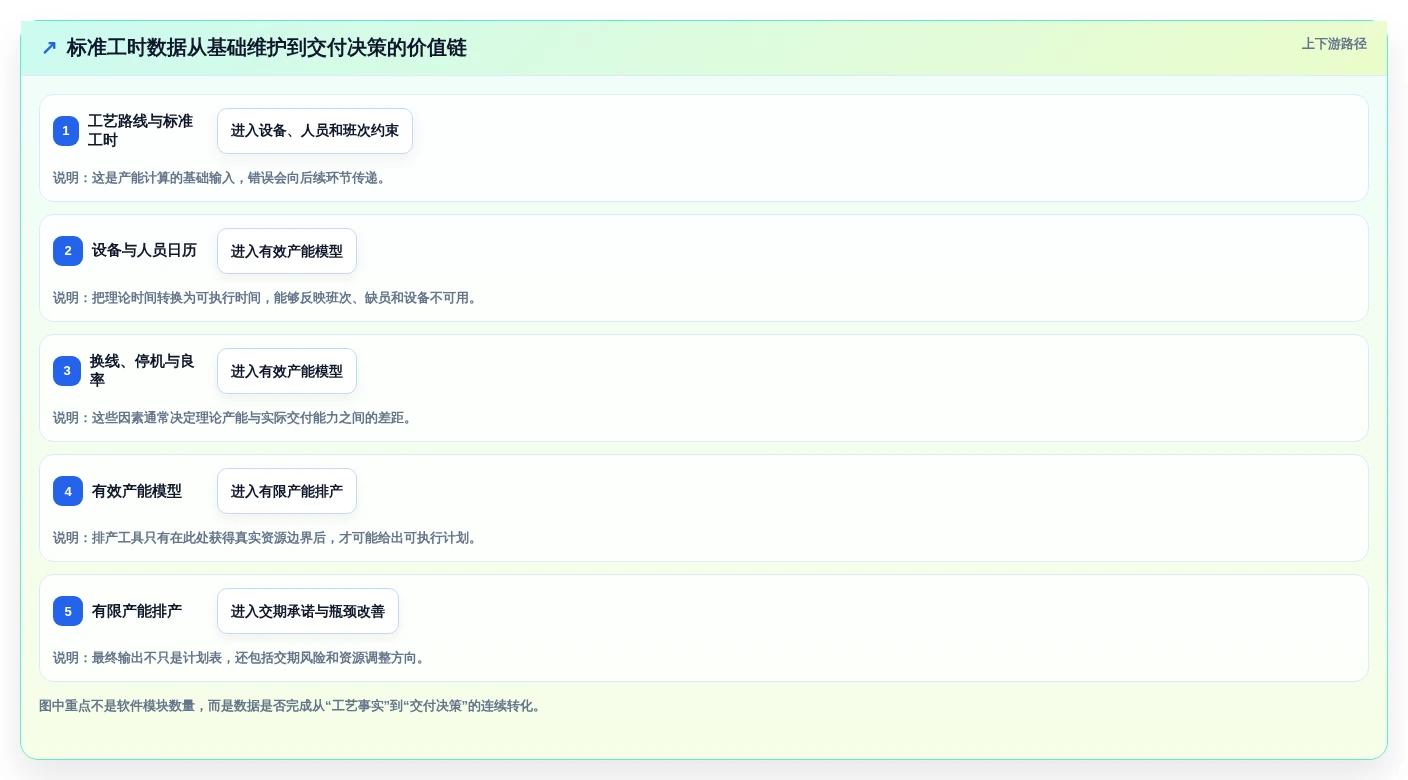Click the 进入有限产能排产 button
The height and width of the screenshot is (780, 1408).
click(x=287, y=491)
